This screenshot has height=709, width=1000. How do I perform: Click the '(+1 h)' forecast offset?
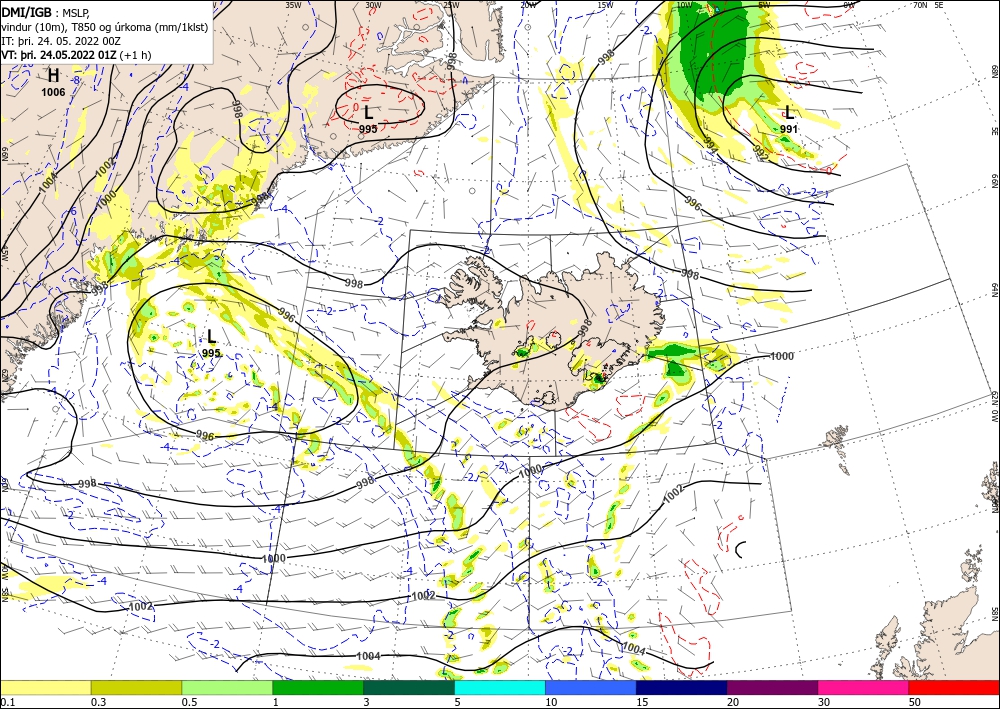click(x=135, y=55)
